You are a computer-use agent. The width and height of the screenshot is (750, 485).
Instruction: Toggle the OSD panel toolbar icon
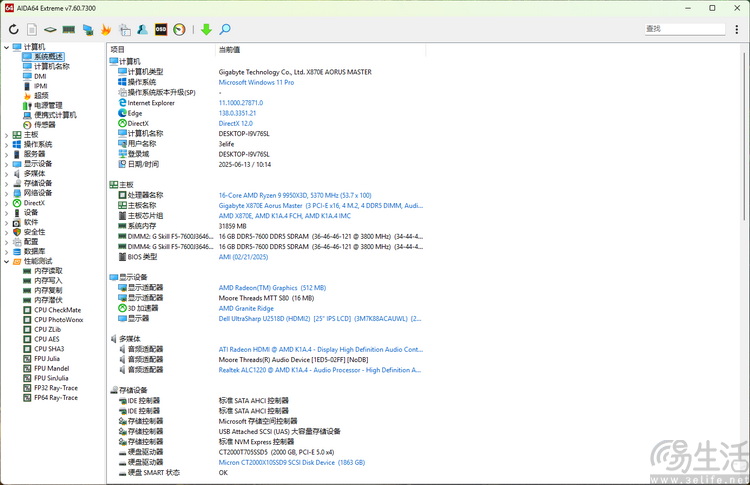pyautogui.click(x=161, y=30)
